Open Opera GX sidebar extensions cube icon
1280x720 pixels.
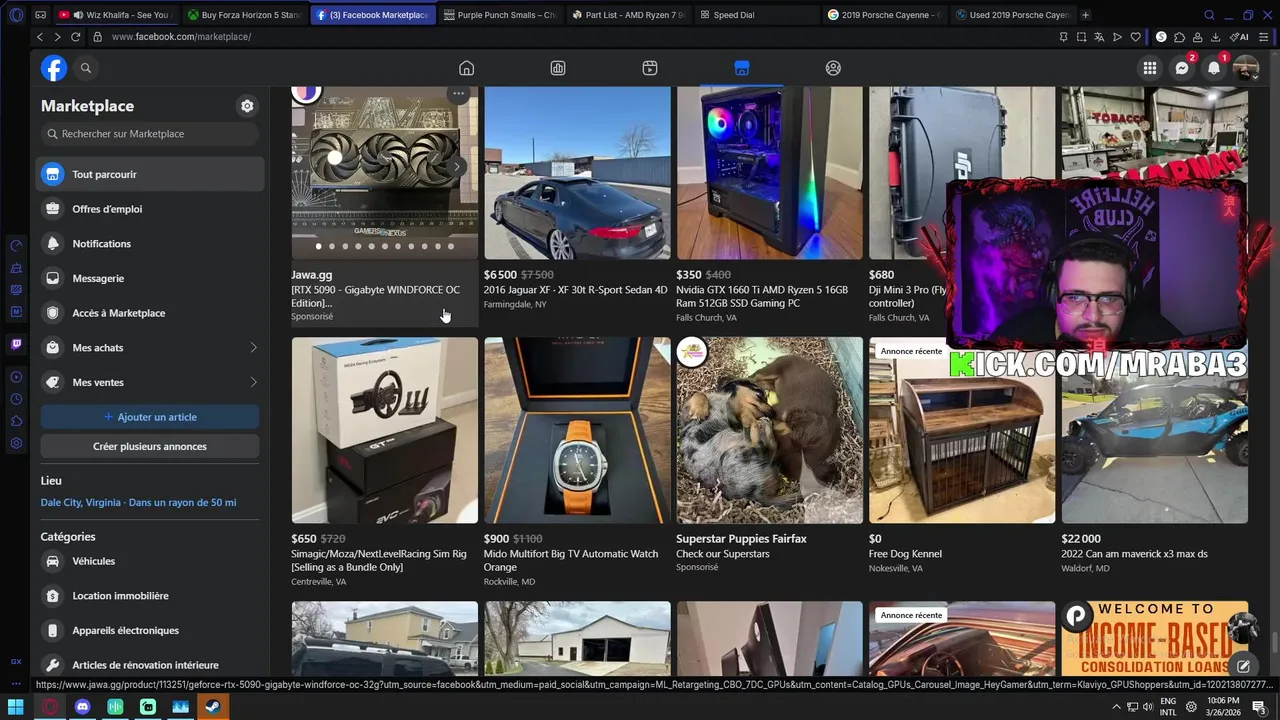16,421
